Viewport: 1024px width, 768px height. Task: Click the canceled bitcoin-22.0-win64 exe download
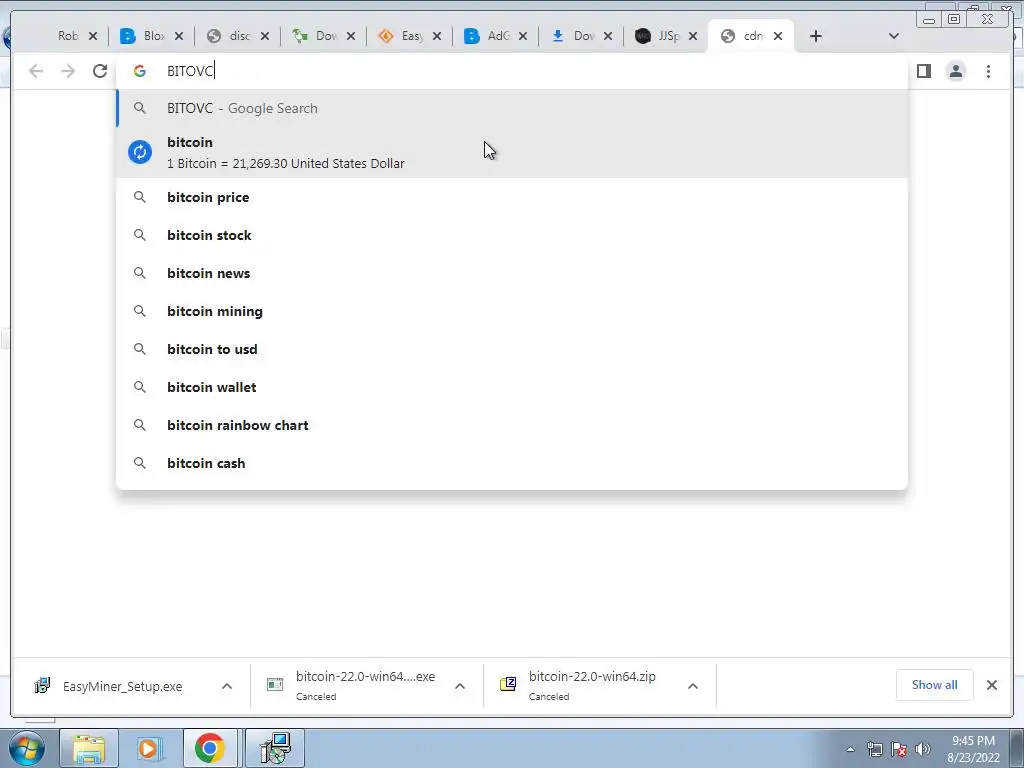[x=353, y=686]
